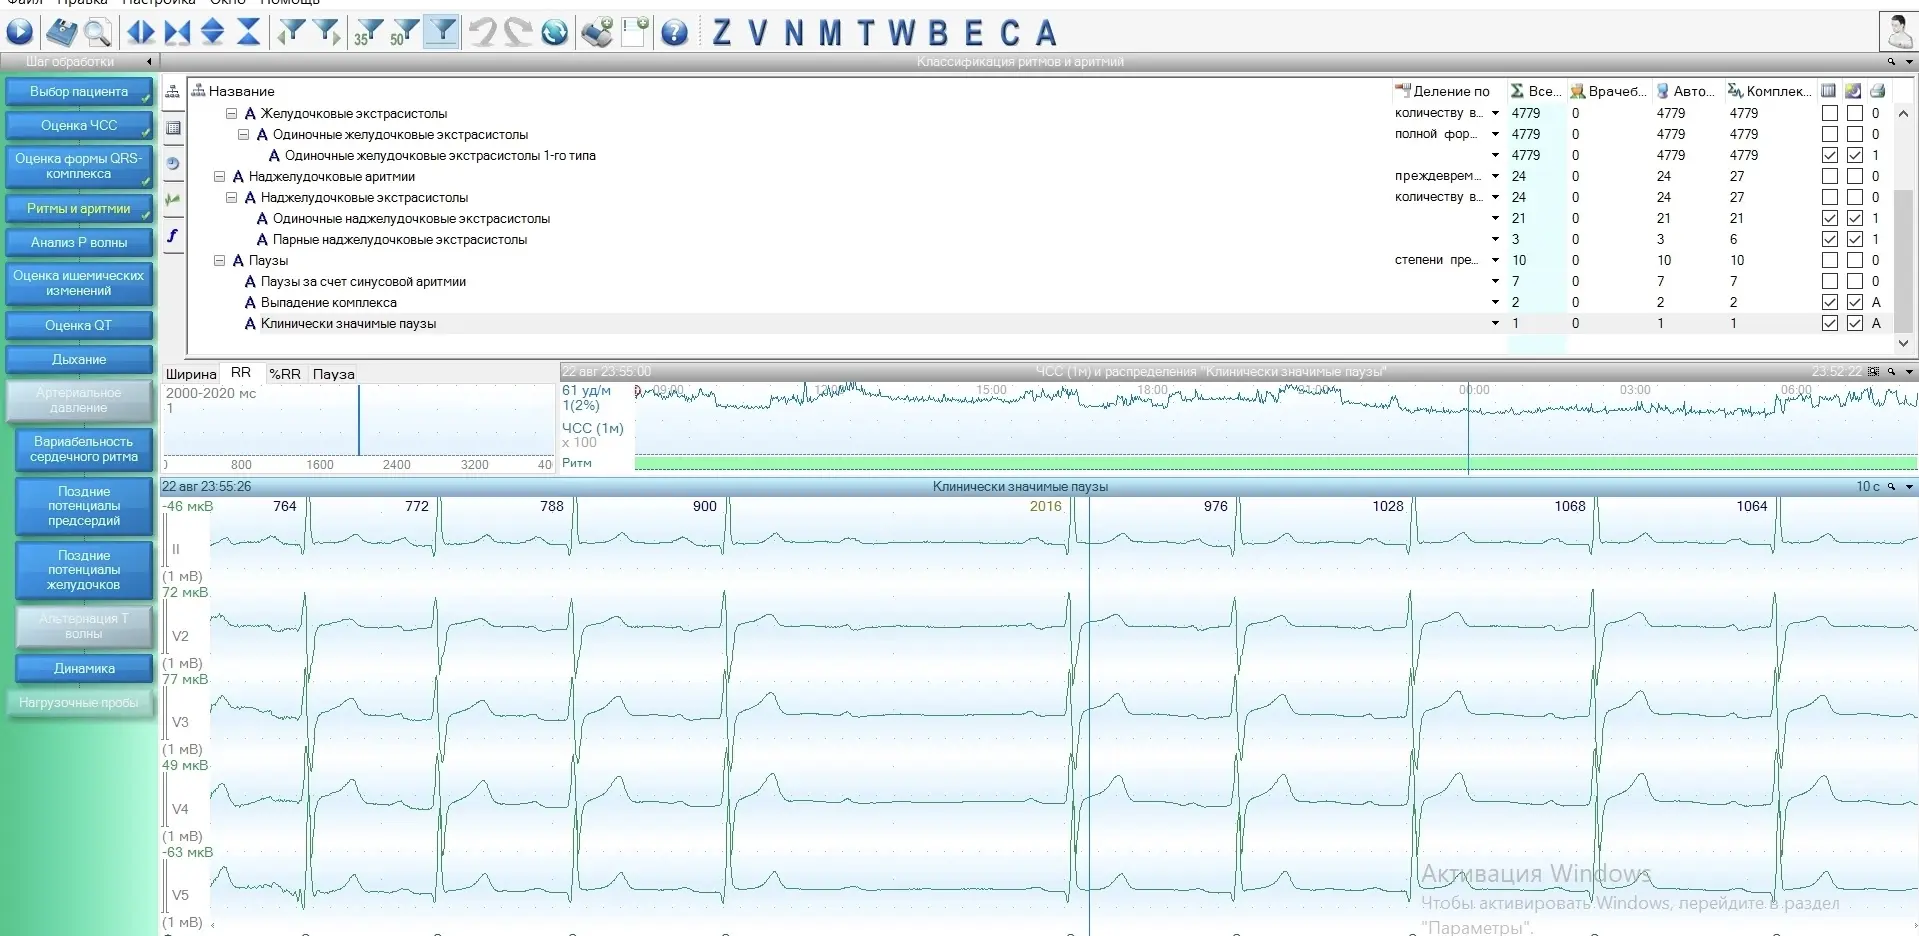Apply the 50 Hz filter icon
The height and width of the screenshot is (936, 1919).
click(x=404, y=33)
